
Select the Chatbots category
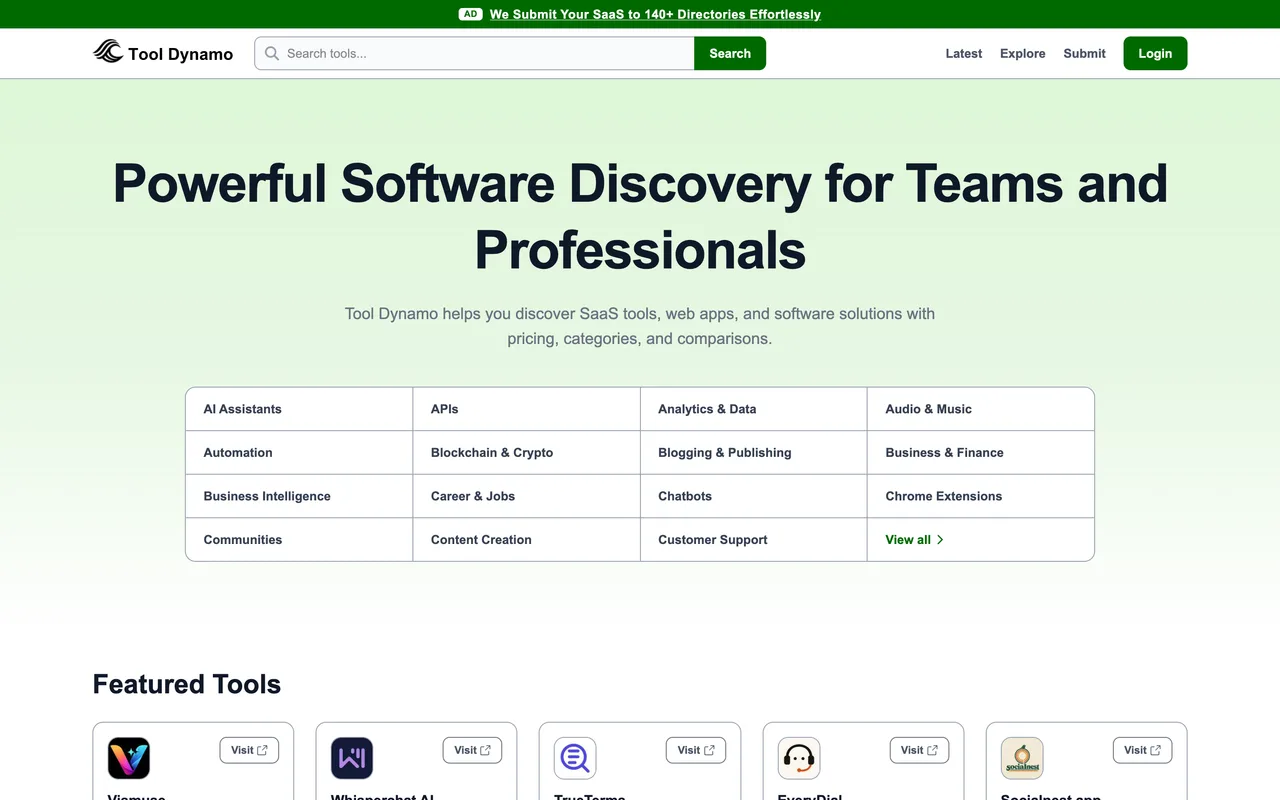pos(753,496)
